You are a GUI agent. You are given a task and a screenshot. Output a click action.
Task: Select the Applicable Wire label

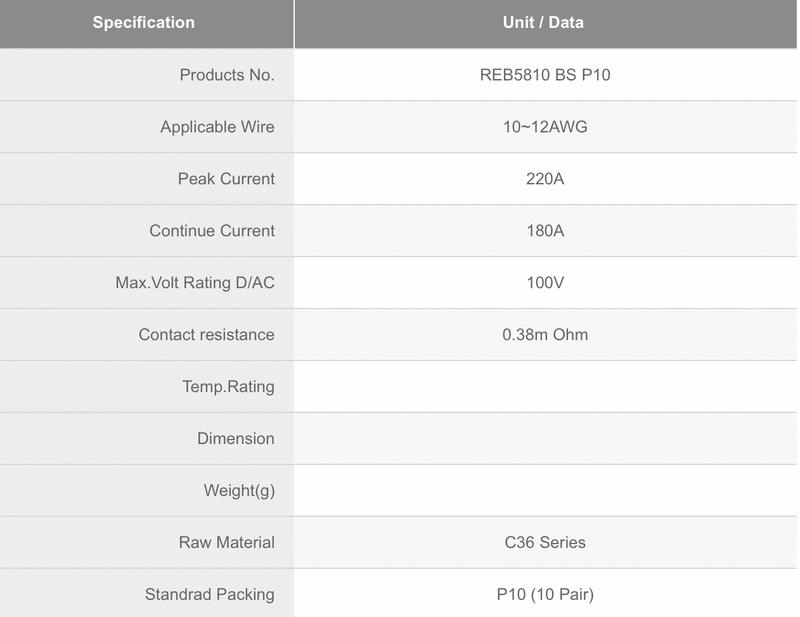pyautogui.click(x=217, y=127)
